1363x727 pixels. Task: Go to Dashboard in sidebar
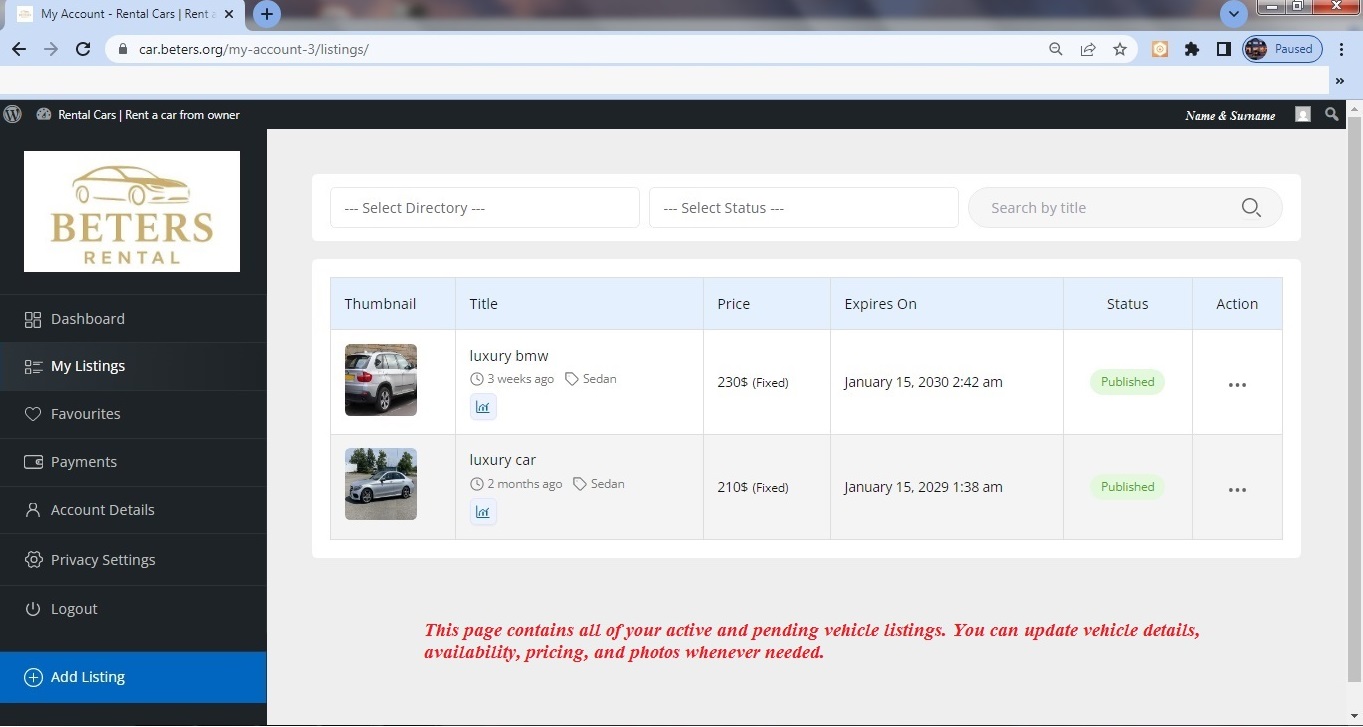pyautogui.click(x=133, y=319)
